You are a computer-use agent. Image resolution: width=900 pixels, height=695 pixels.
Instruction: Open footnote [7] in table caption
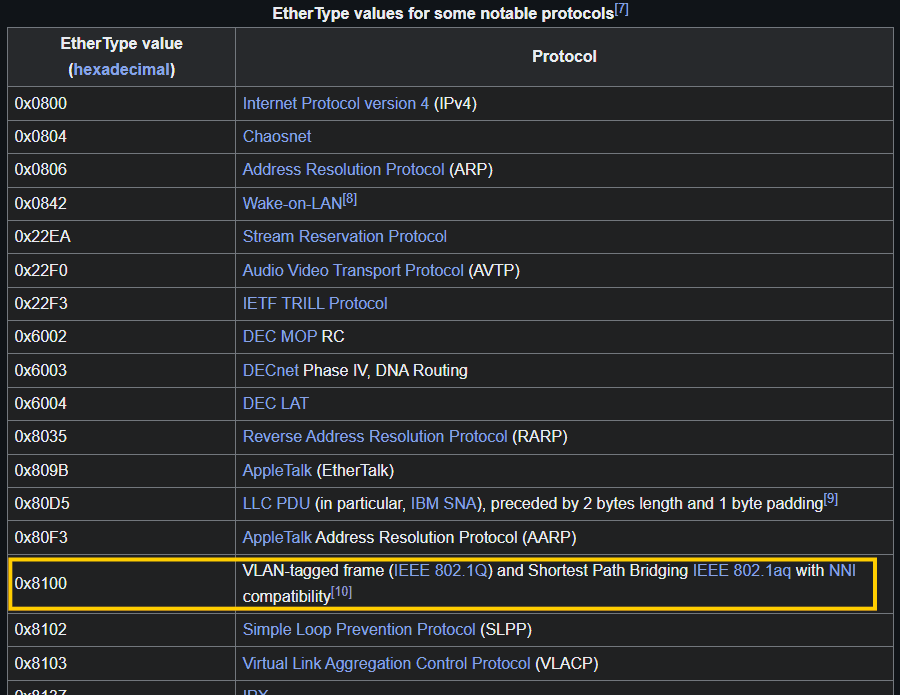click(x=622, y=9)
